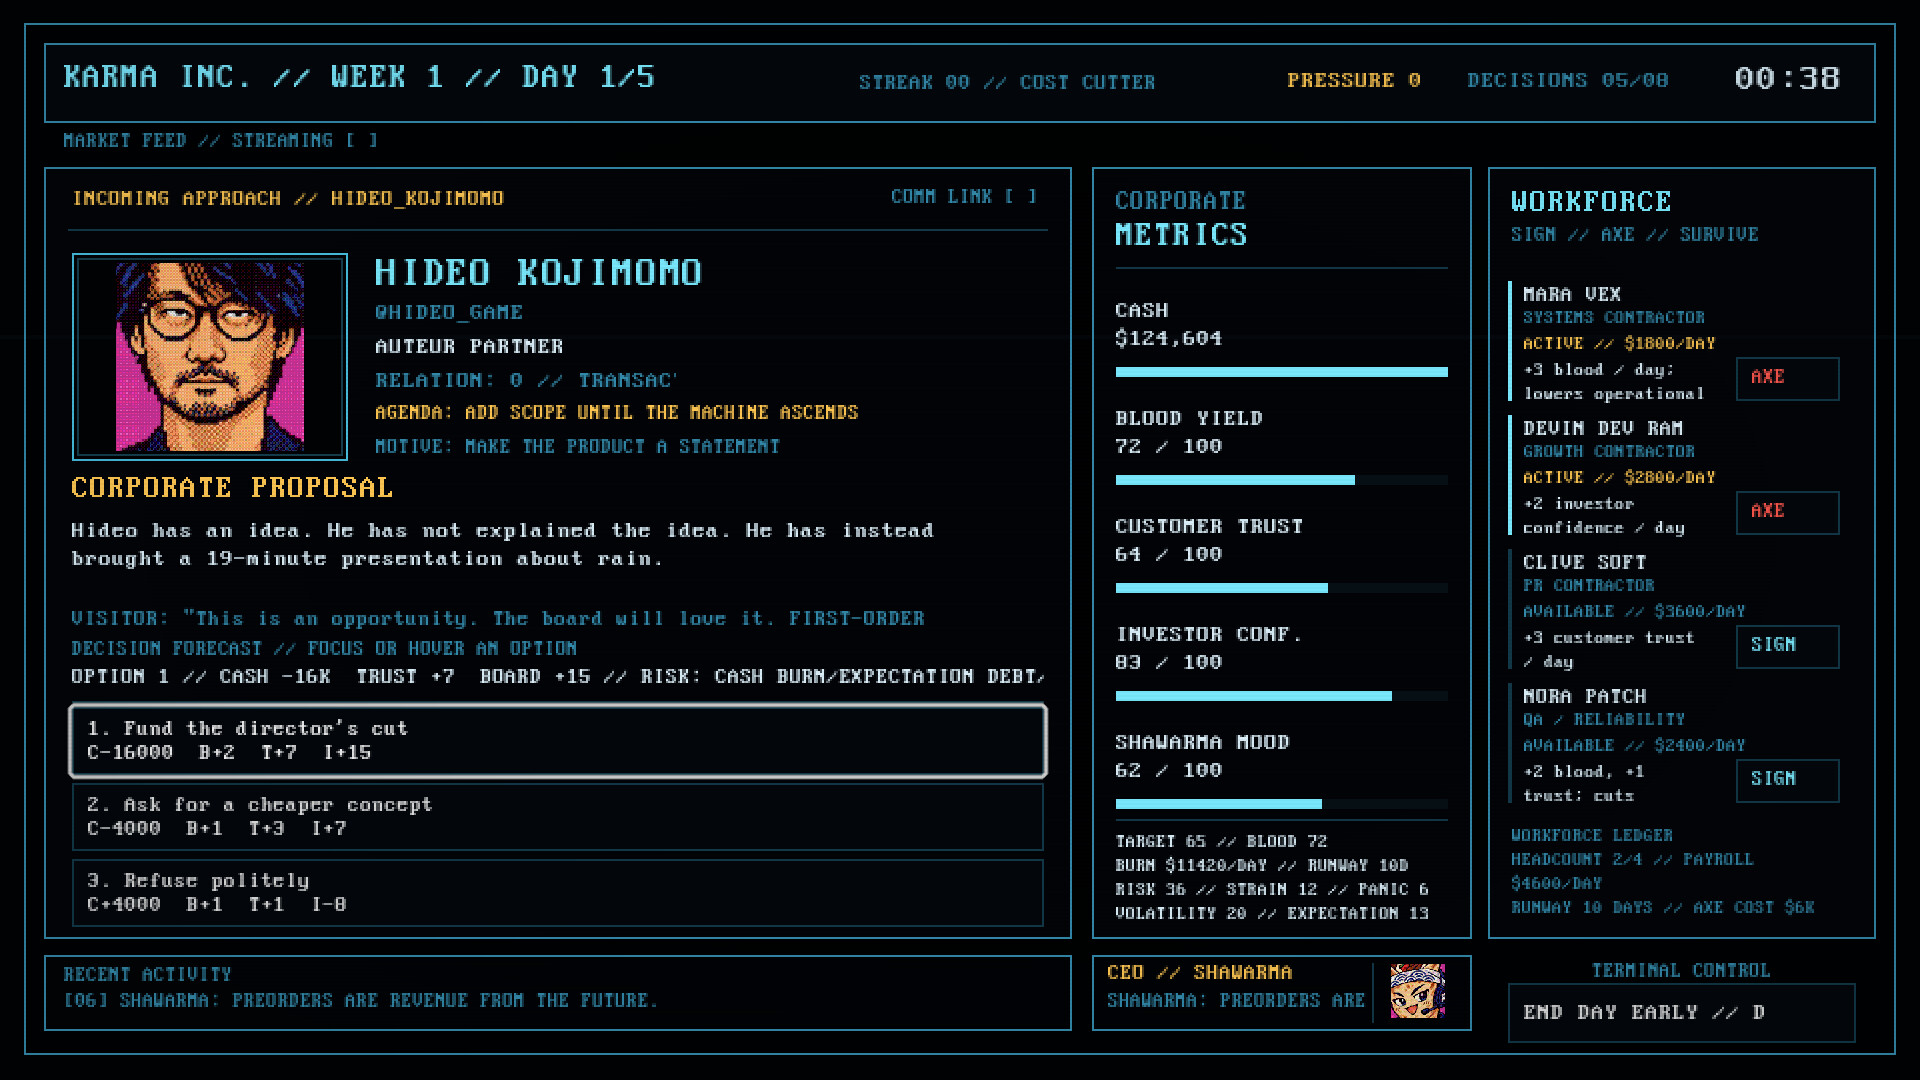Click the @HIDEO_GAME handle link

(449, 313)
